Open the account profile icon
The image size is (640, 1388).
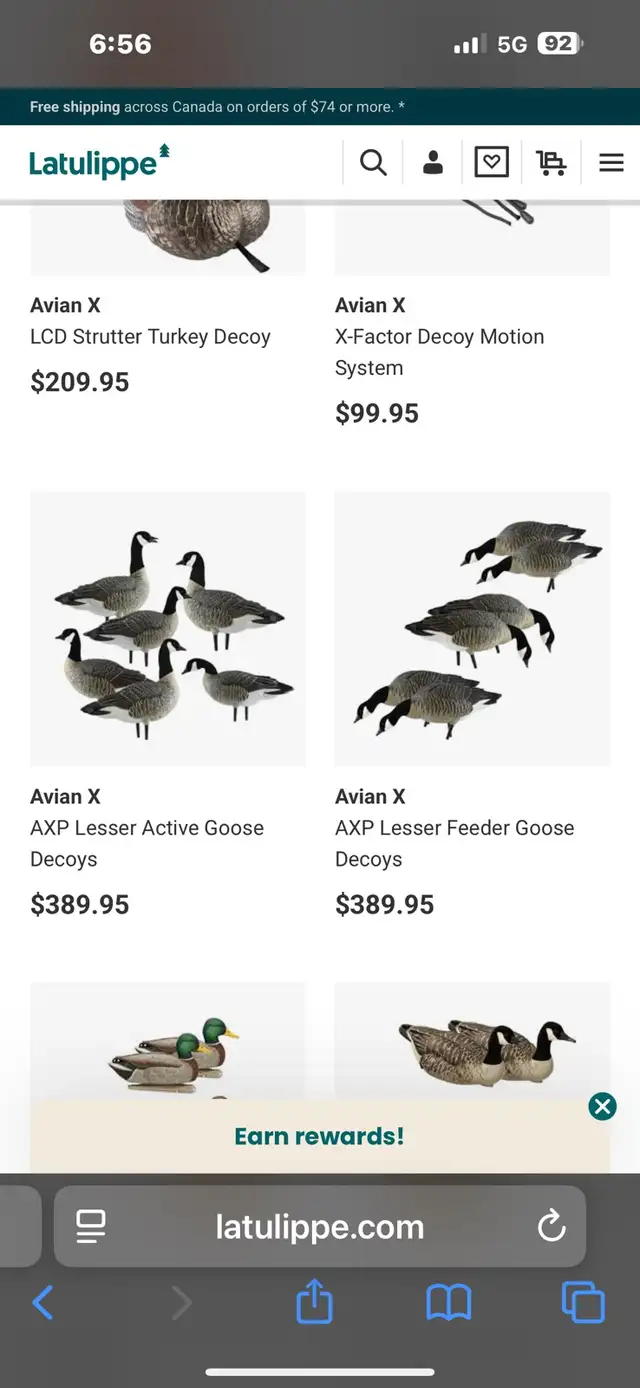click(433, 162)
